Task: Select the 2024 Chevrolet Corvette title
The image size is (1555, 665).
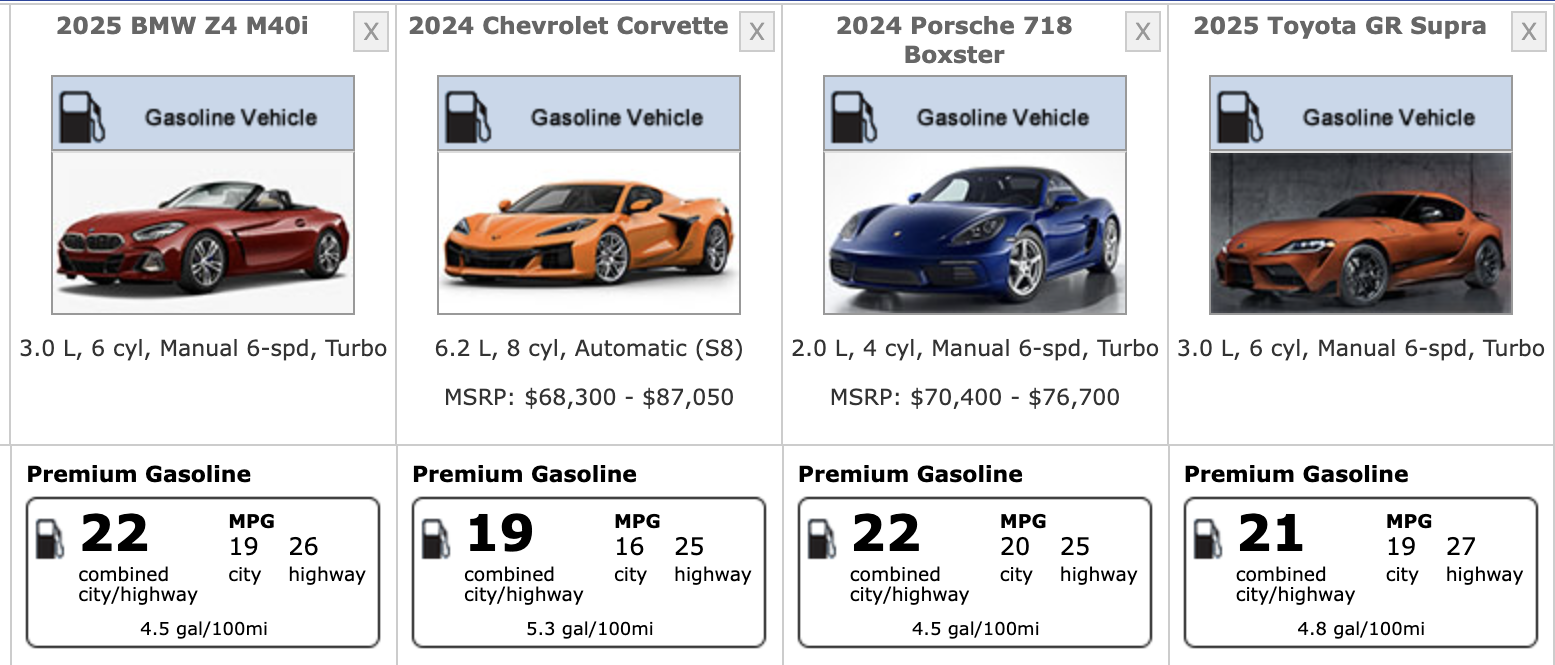Action: pos(568,26)
